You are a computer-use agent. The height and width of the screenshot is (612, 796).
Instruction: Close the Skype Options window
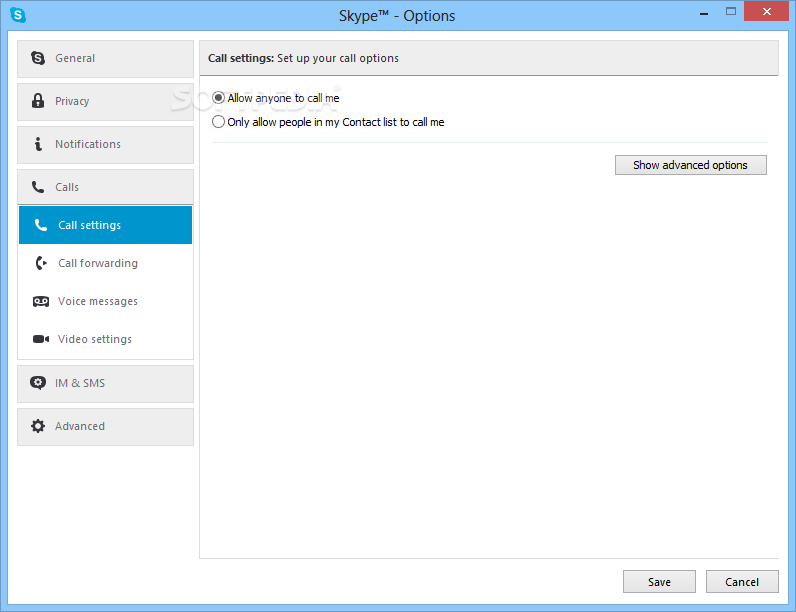click(x=767, y=11)
